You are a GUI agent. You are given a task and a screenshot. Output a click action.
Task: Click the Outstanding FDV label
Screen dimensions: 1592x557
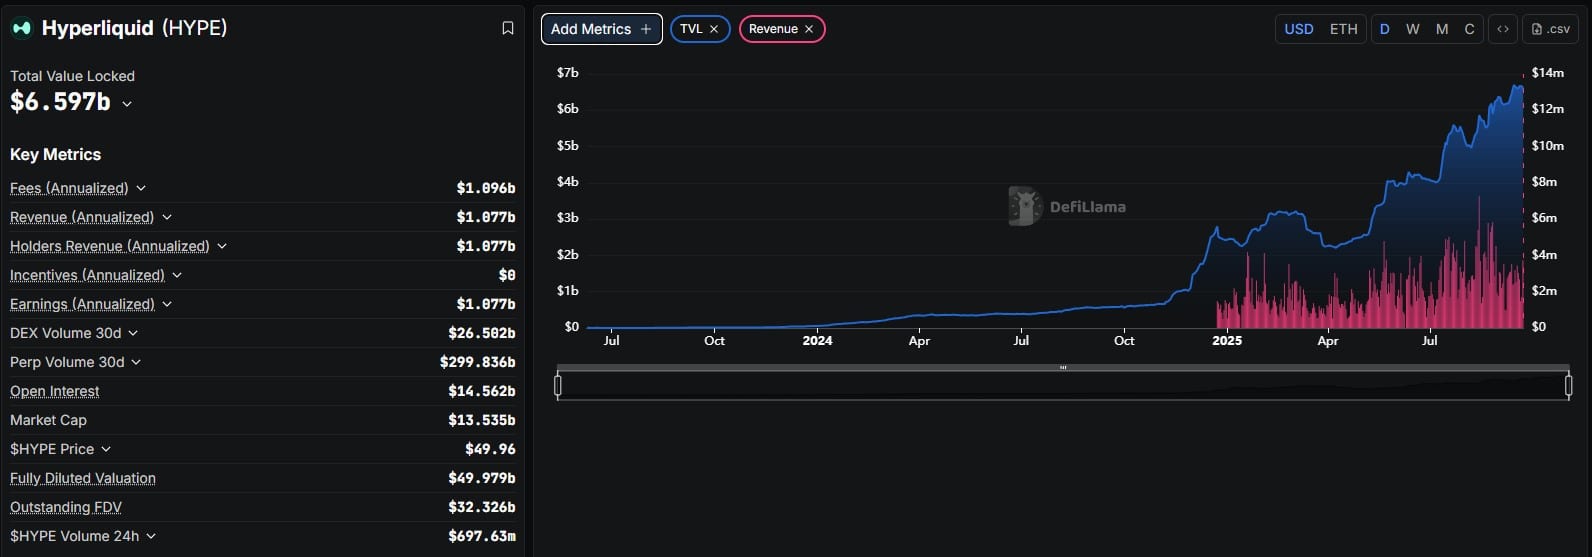click(x=66, y=507)
